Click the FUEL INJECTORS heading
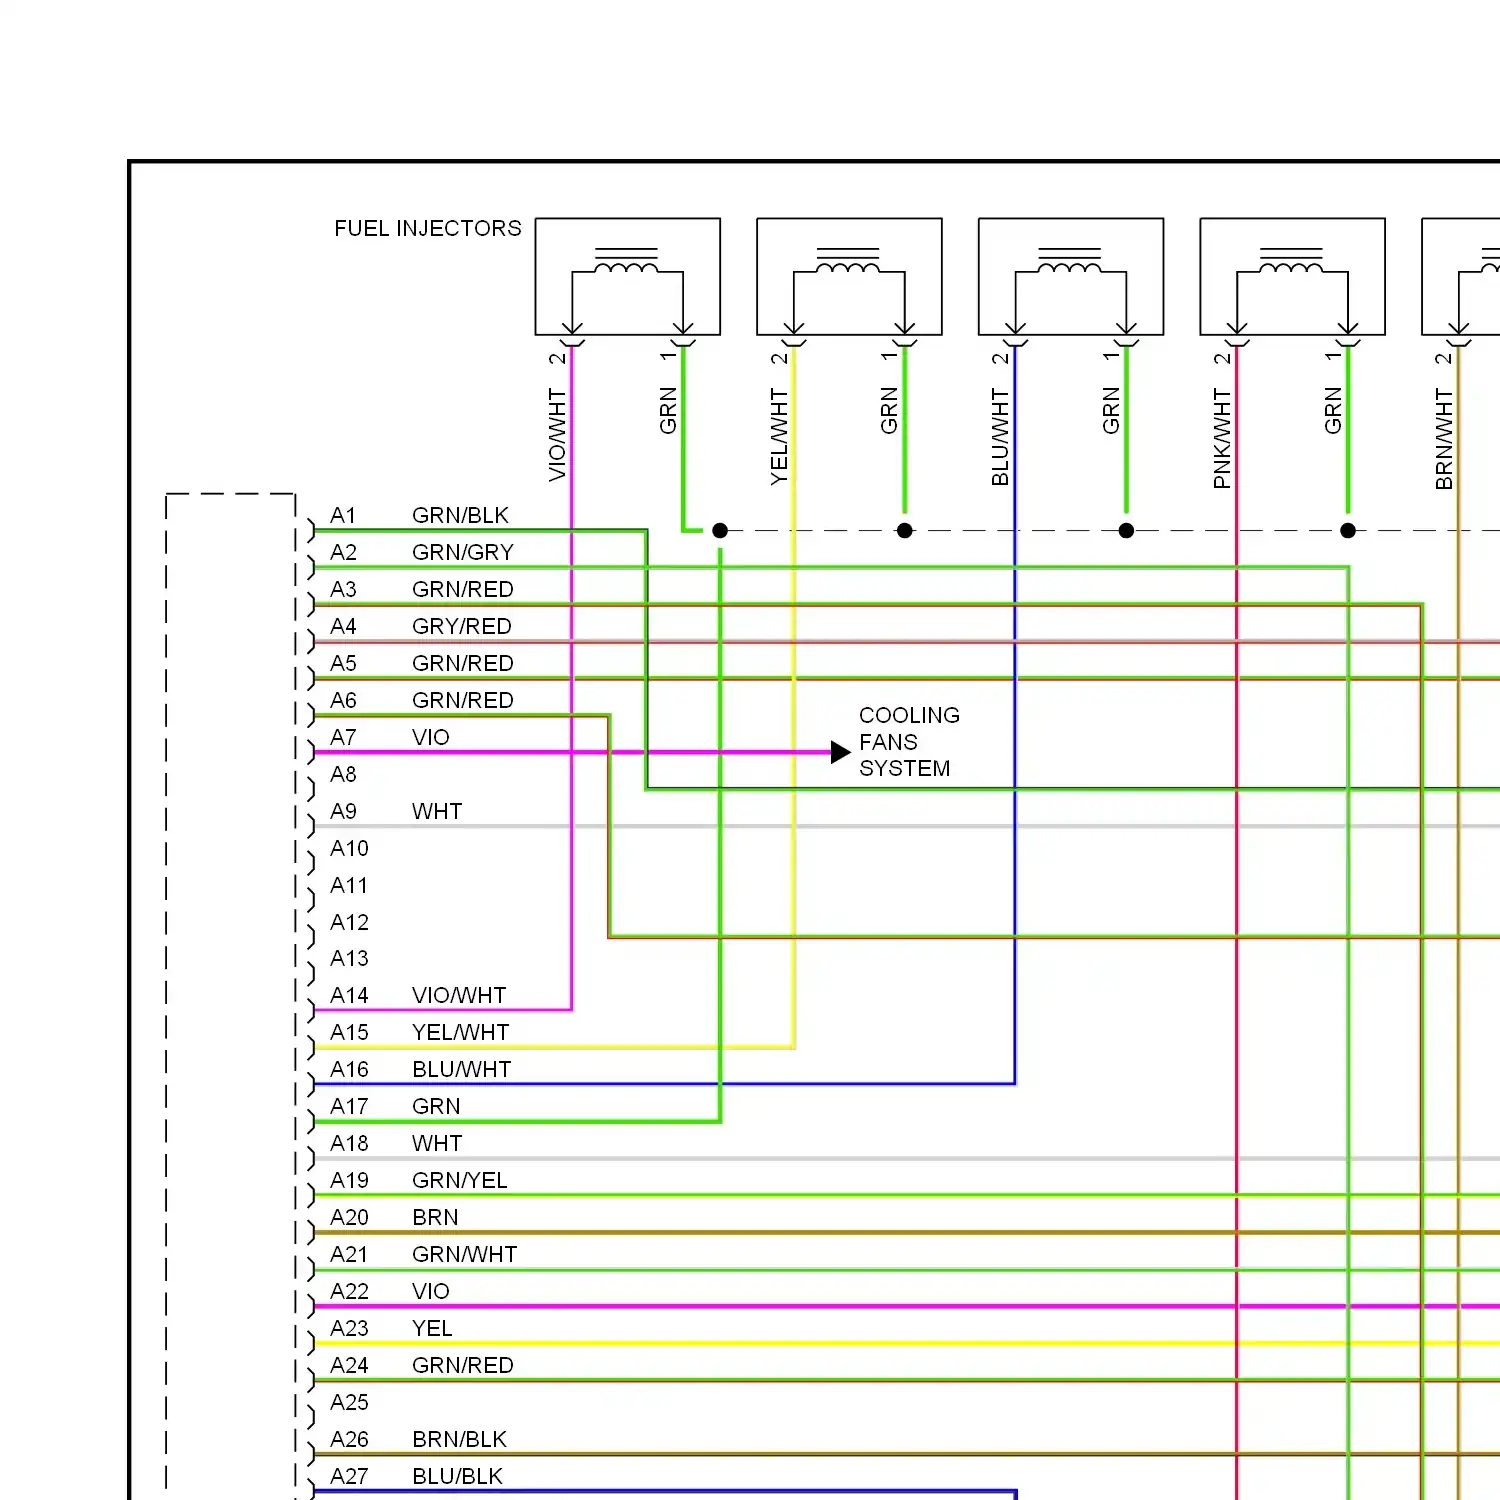Viewport: 1500px width, 1500px height. [428, 229]
